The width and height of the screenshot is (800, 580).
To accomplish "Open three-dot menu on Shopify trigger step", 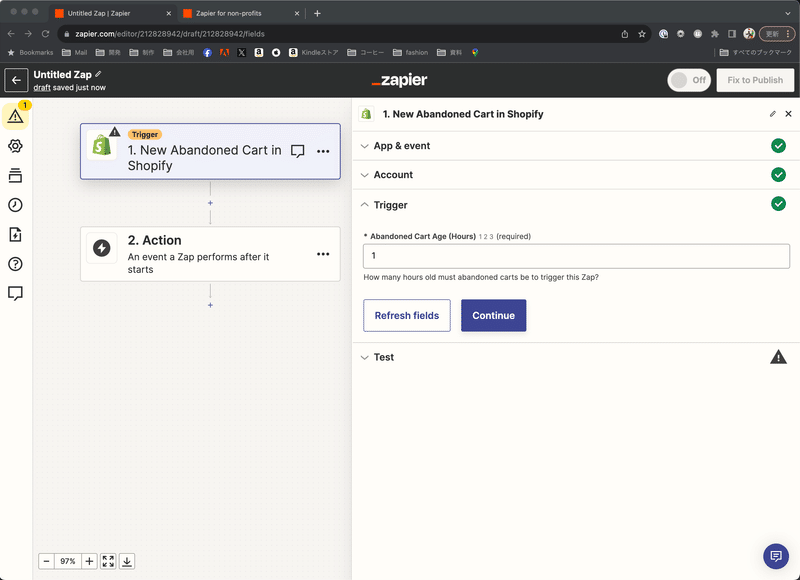I will (x=323, y=151).
